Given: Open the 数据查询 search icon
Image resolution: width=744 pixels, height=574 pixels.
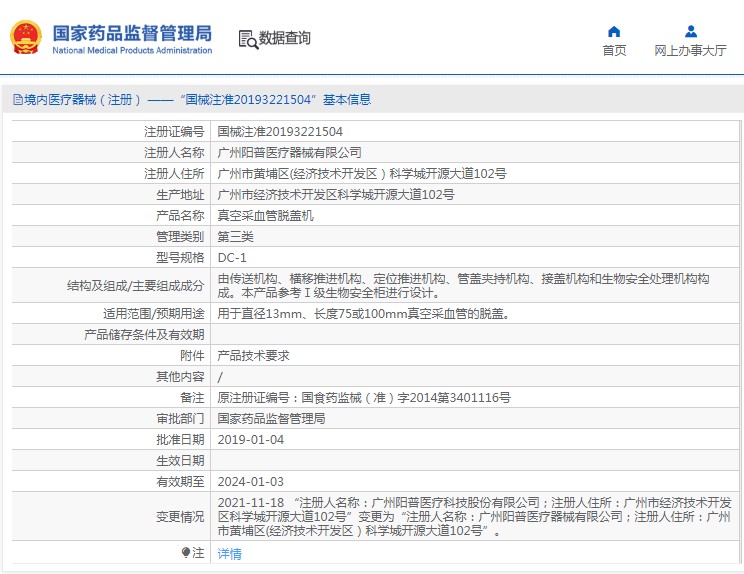Looking at the screenshot, I should coord(248,39).
